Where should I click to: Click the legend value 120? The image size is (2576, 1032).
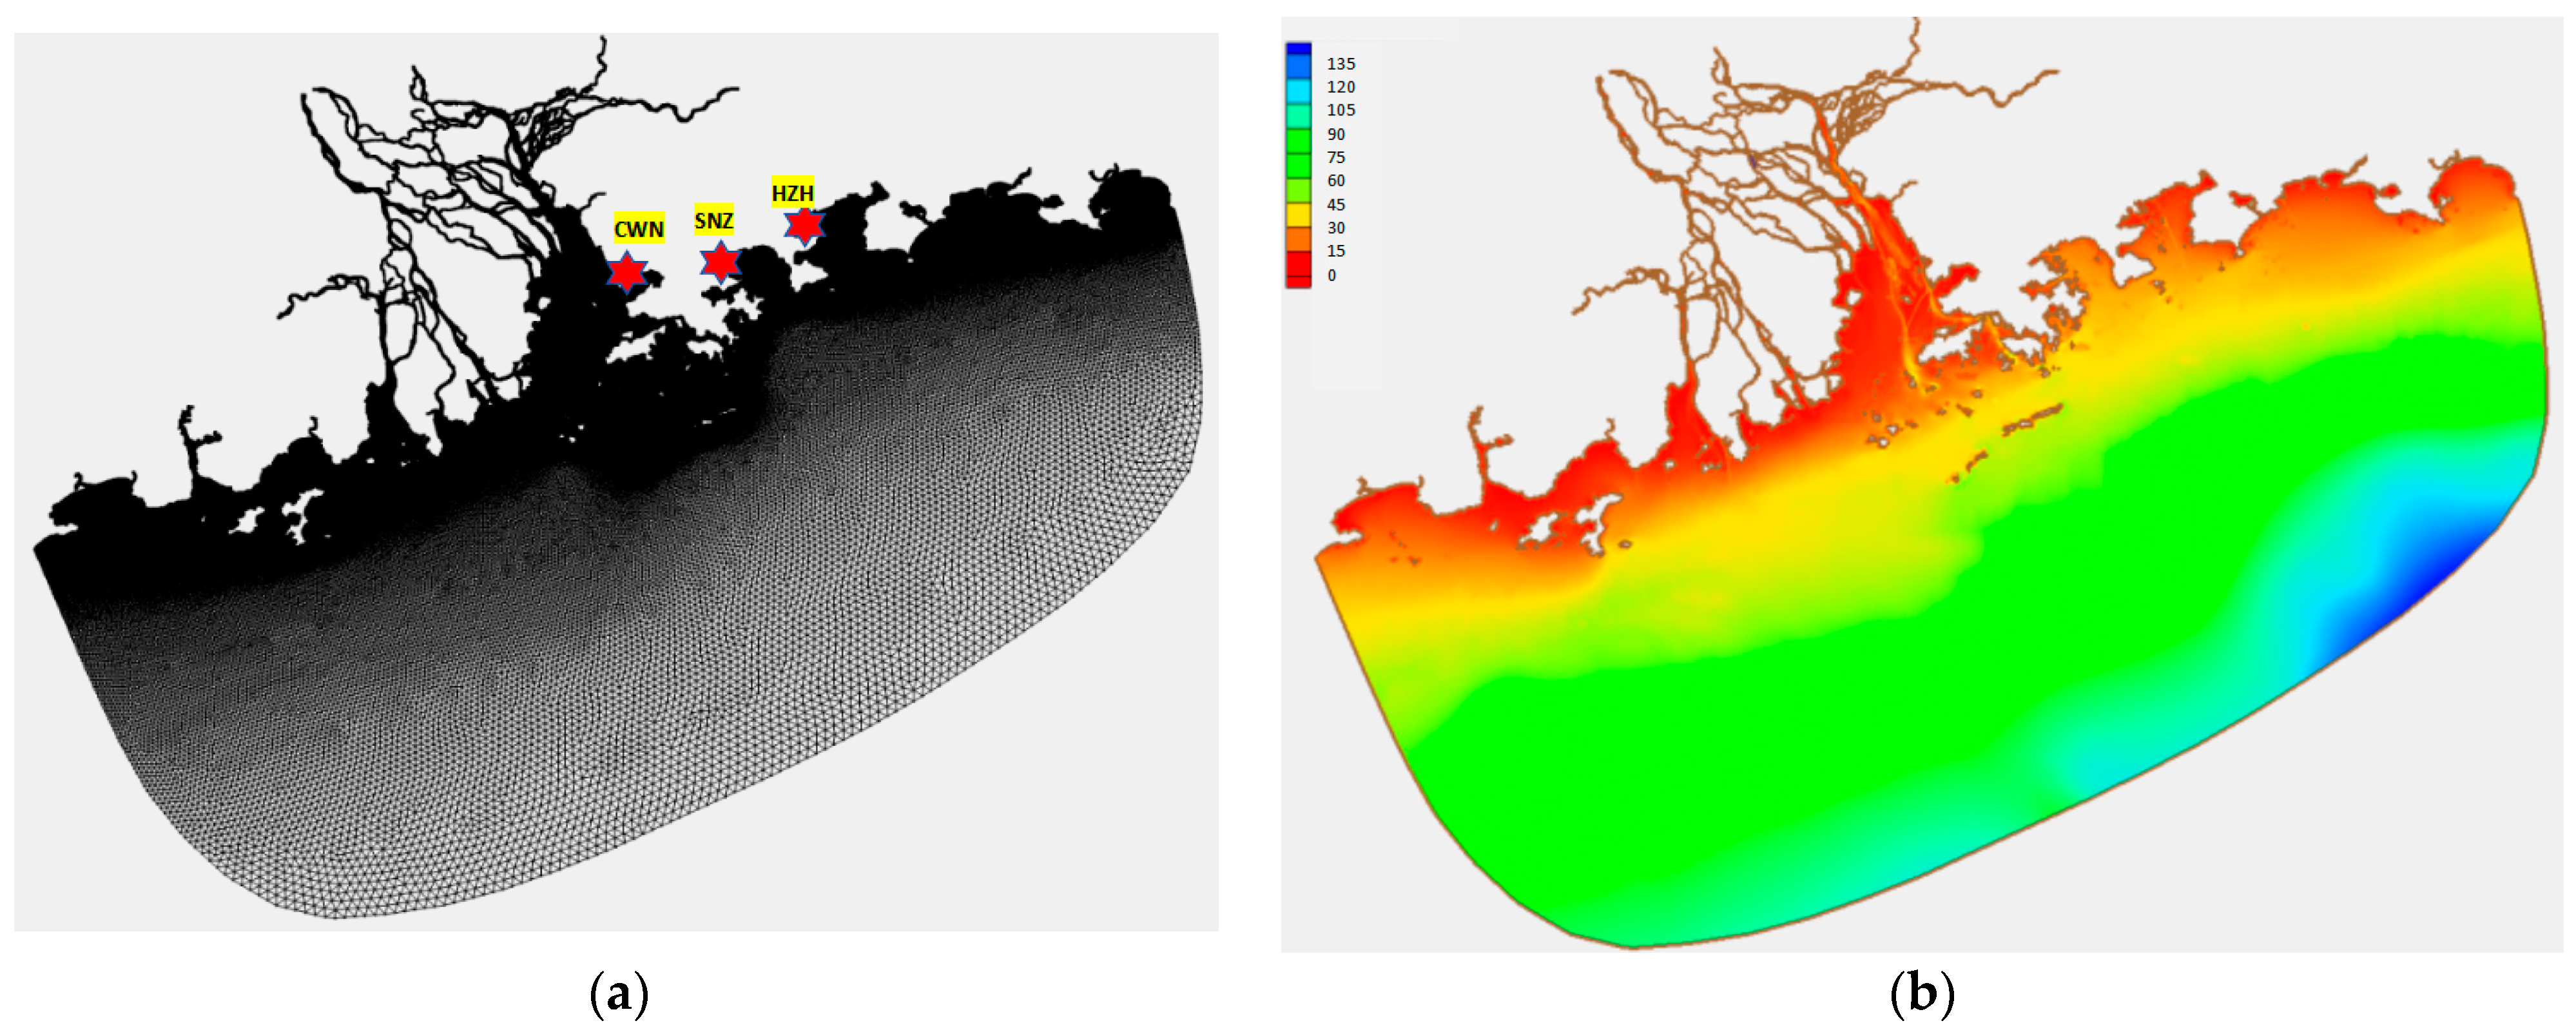pos(1340,87)
